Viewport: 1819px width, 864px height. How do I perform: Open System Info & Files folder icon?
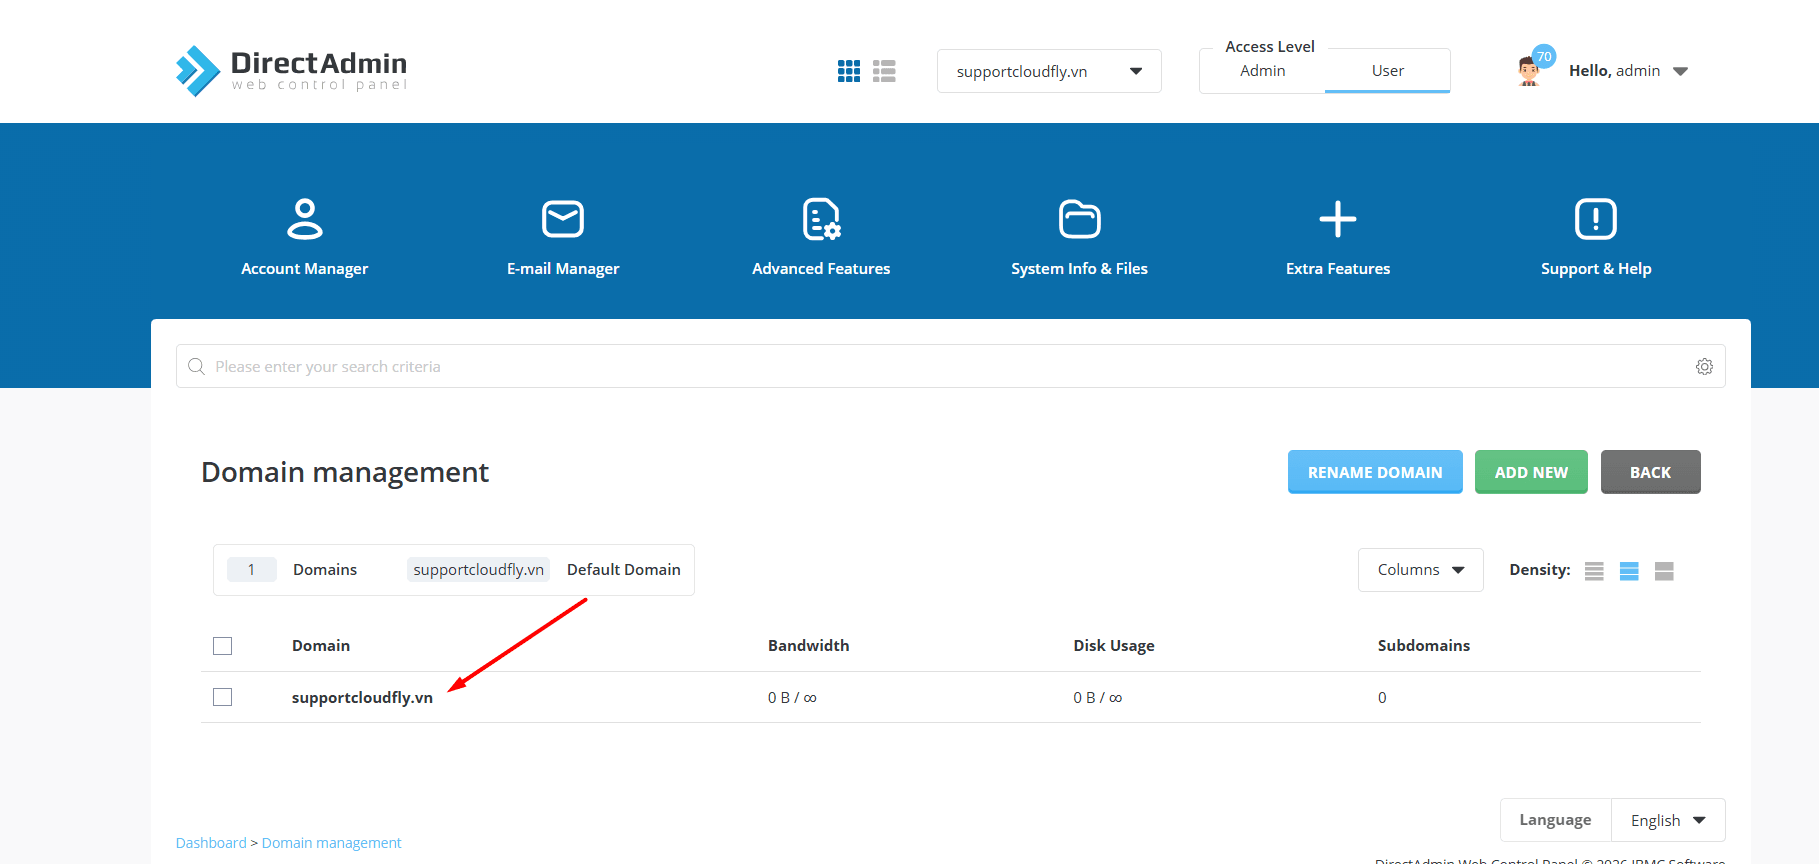tap(1079, 220)
